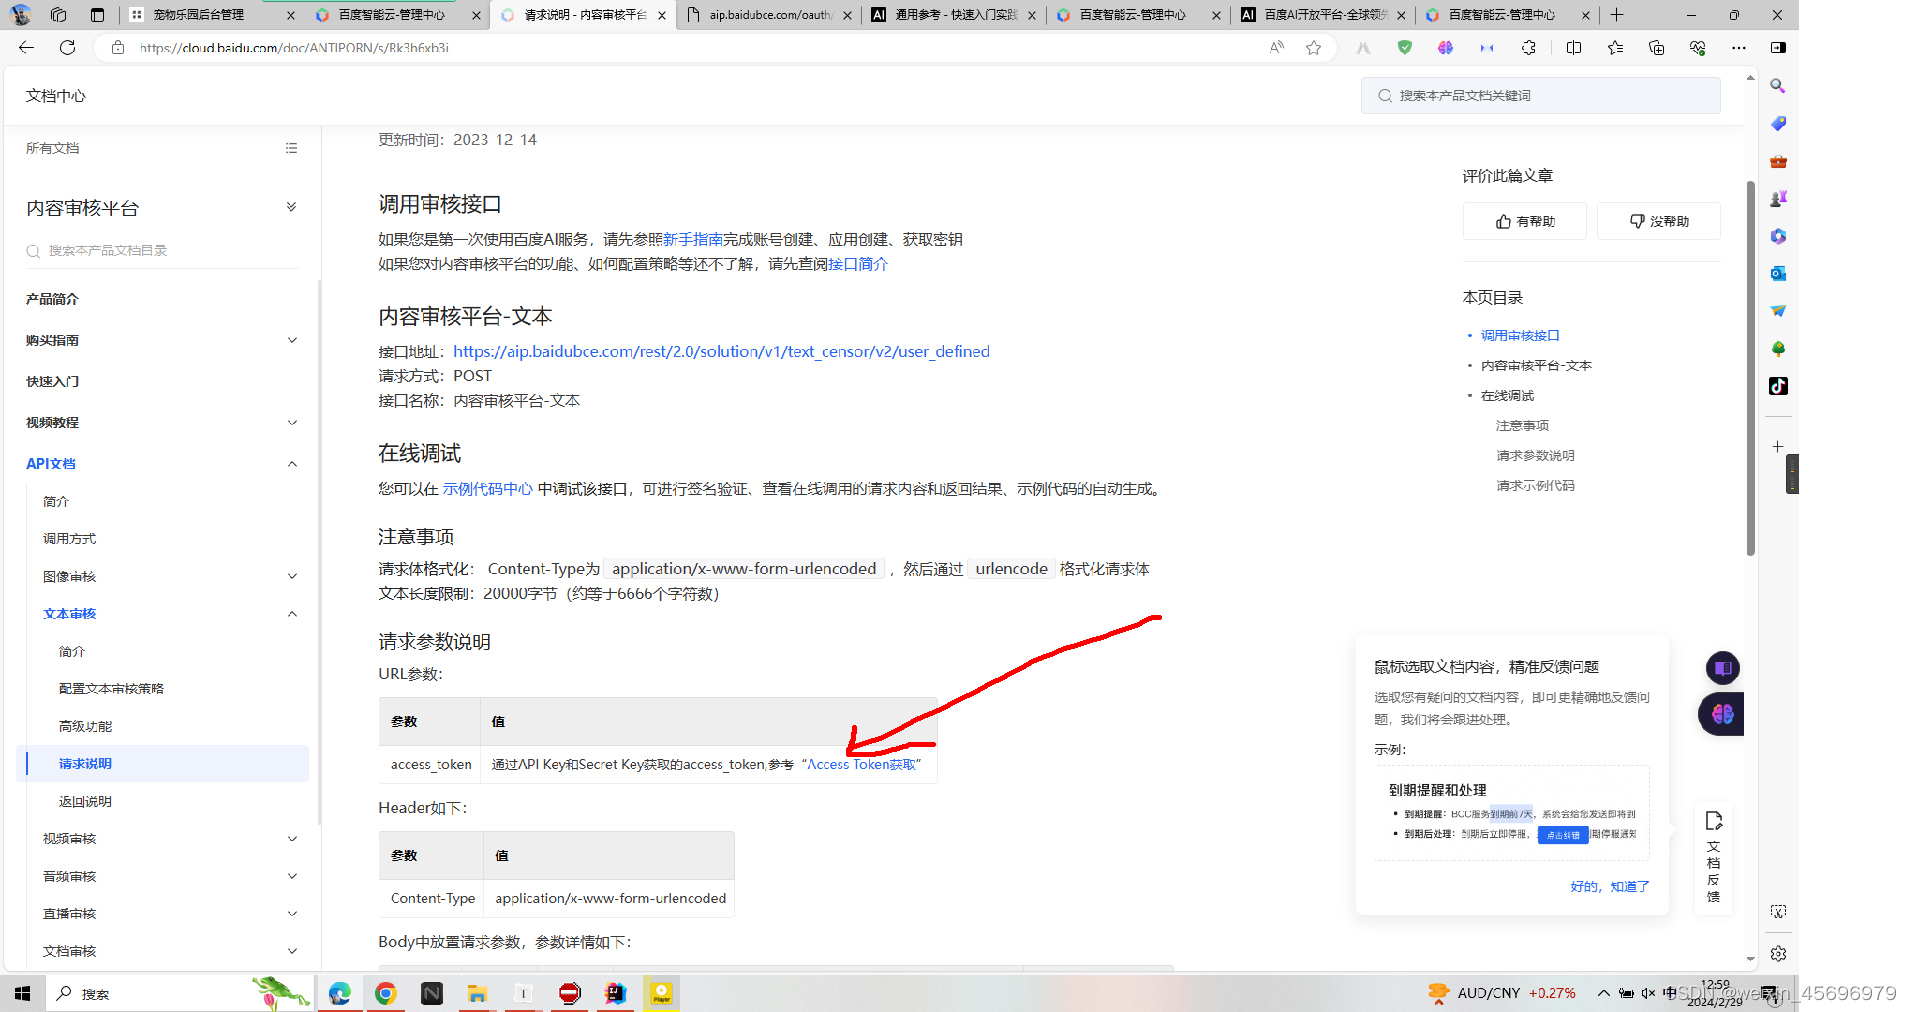Open the tools briefcase icon in sidebar
The height and width of the screenshot is (1012, 1912).
point(1778,161)
